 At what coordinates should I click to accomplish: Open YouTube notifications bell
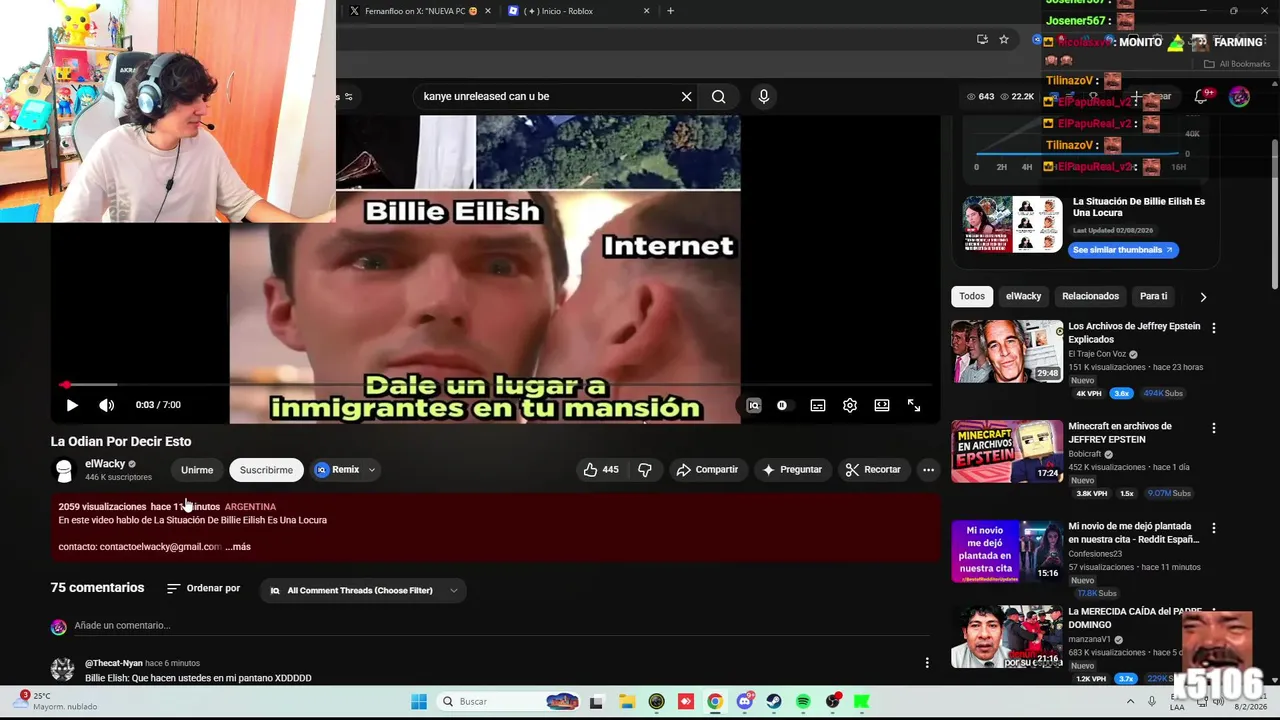(x=1201, y=97)
